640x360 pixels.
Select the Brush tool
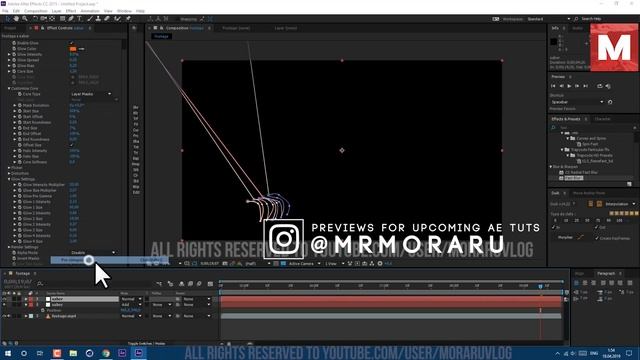[90, 19]
